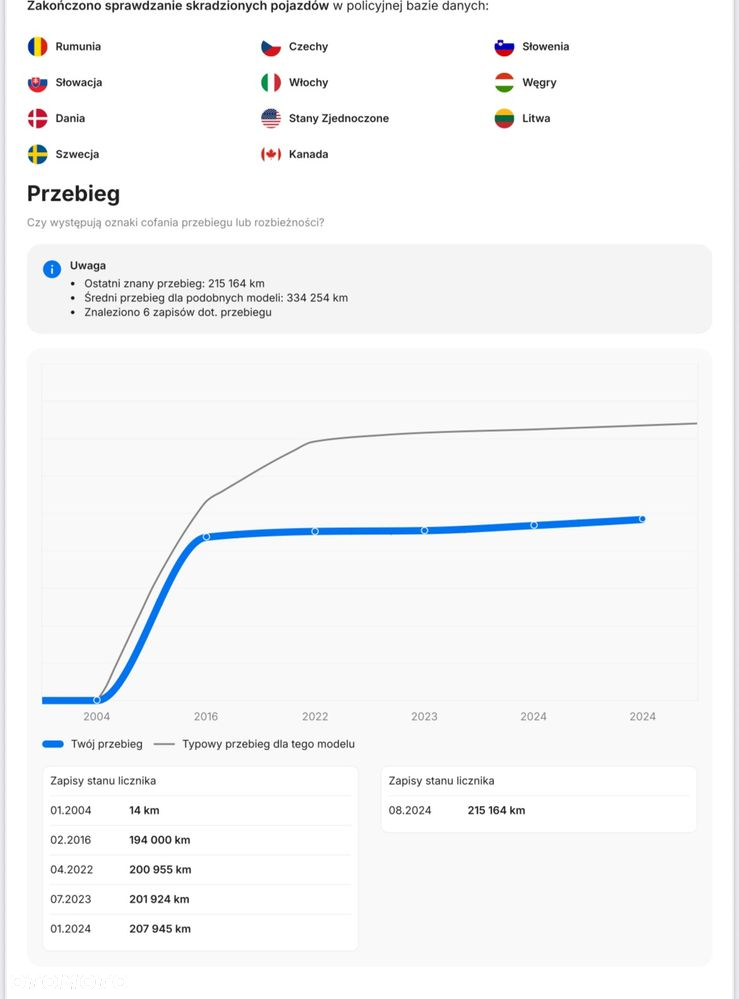Viewport: 739px width, 999px height.
Task: Click the 2022 data point on blue line
Action: point(315,531)
